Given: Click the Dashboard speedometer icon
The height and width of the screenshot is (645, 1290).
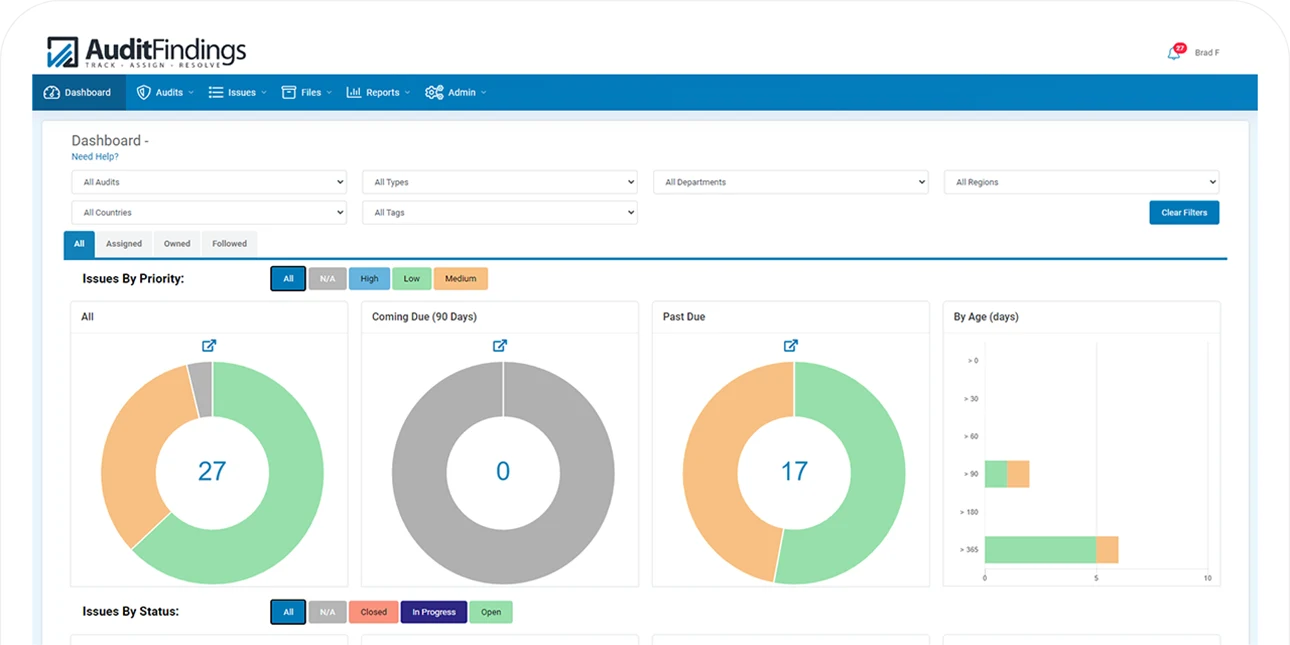Looking at the screenshot, I should pyautogui.click(x=52, y=92).
